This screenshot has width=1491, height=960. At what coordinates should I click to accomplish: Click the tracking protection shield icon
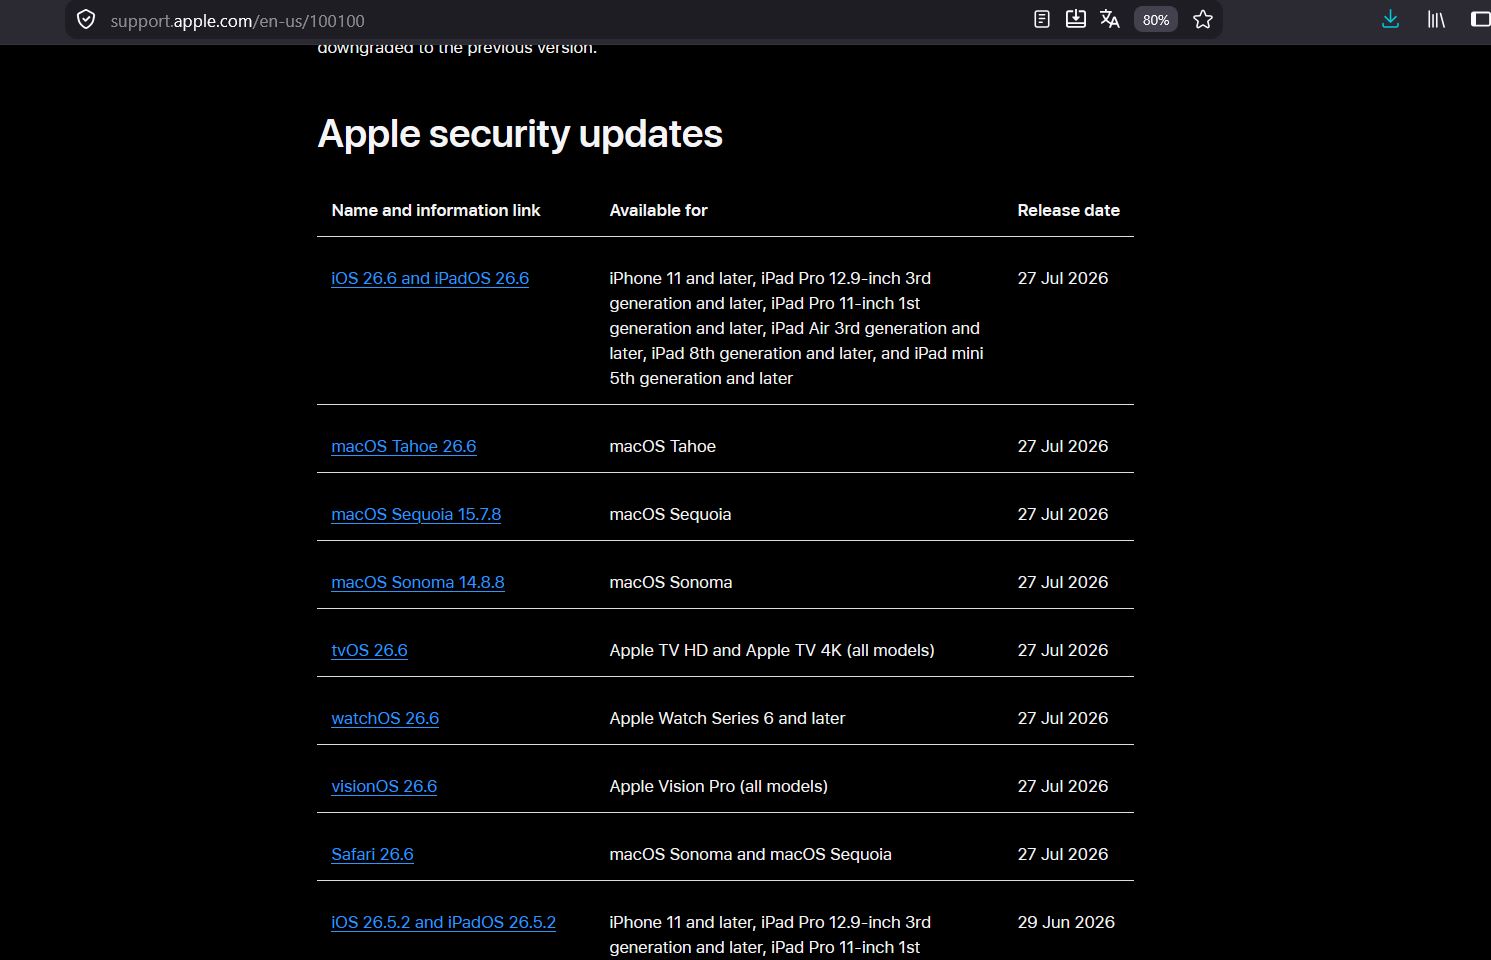click(86, 20)
